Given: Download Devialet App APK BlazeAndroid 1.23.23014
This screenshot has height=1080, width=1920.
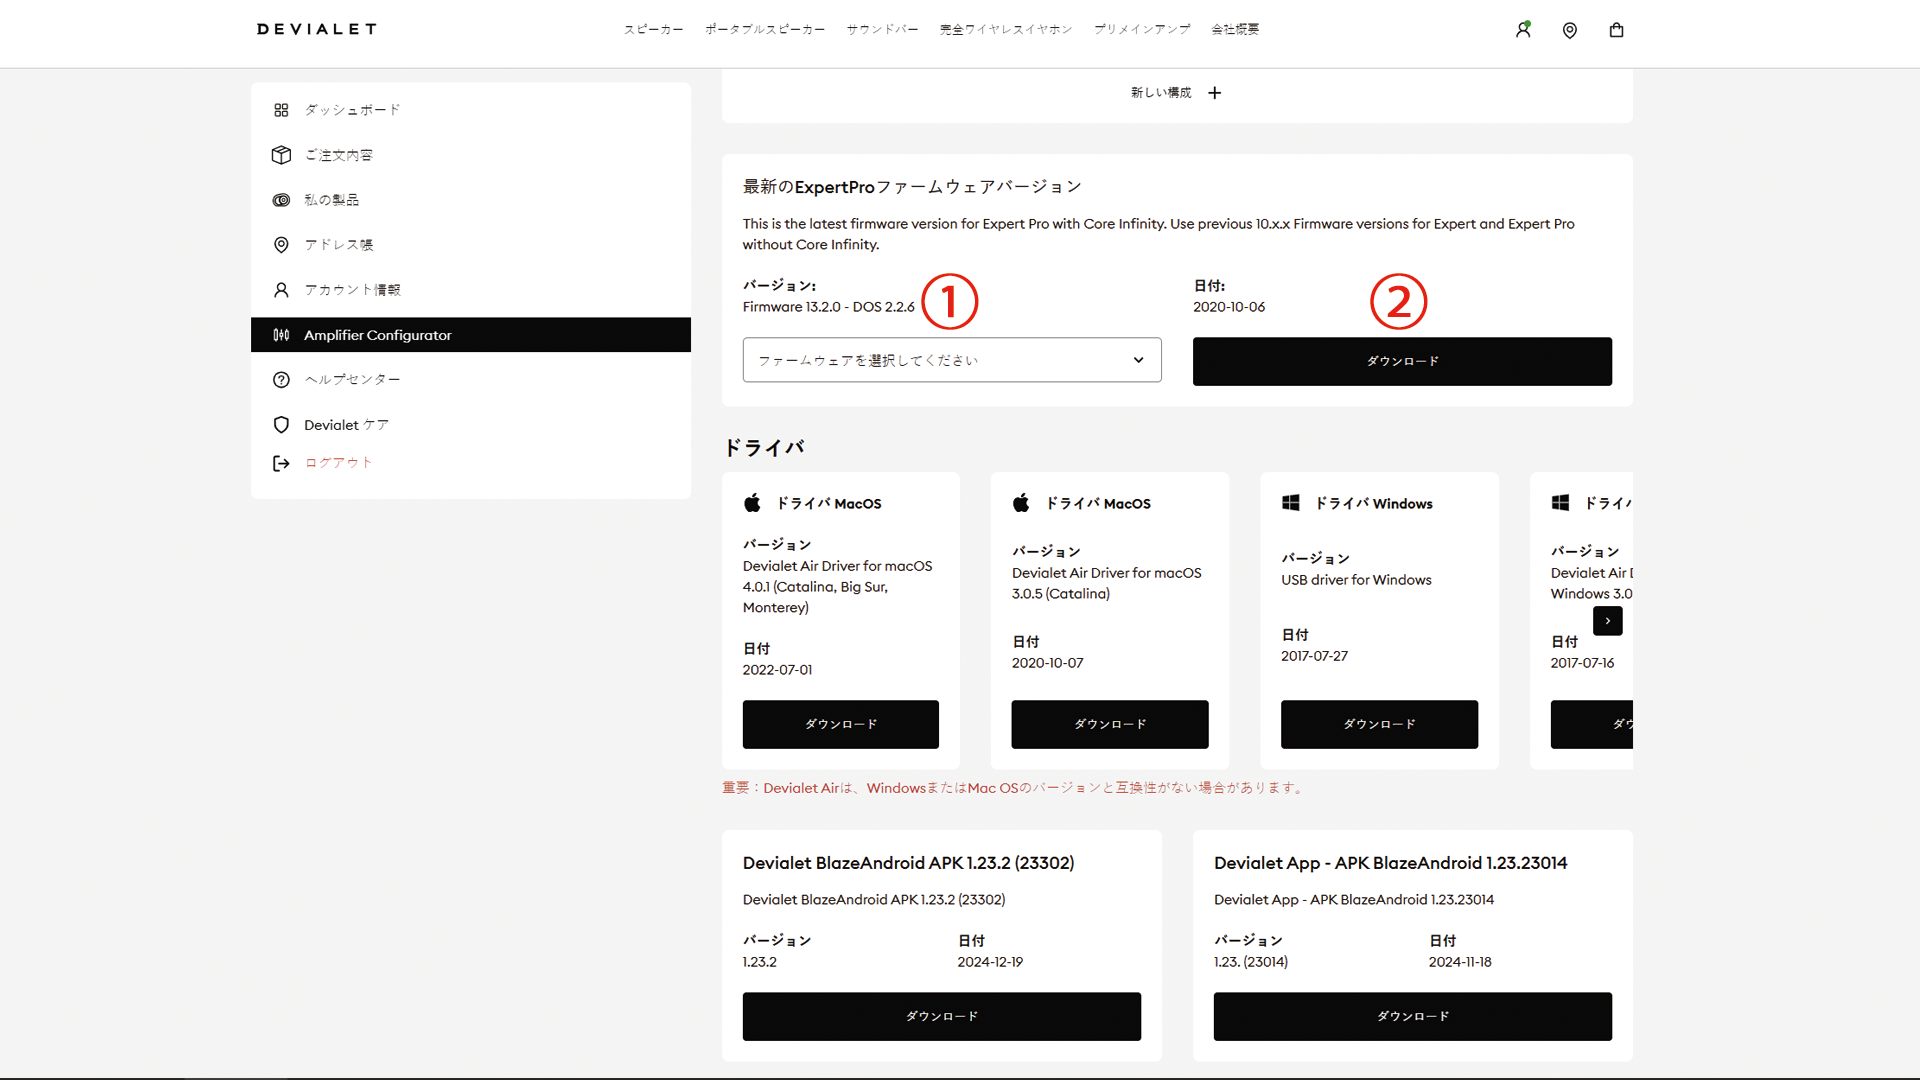Looking at the screenshot, I should (1412, 1016).
